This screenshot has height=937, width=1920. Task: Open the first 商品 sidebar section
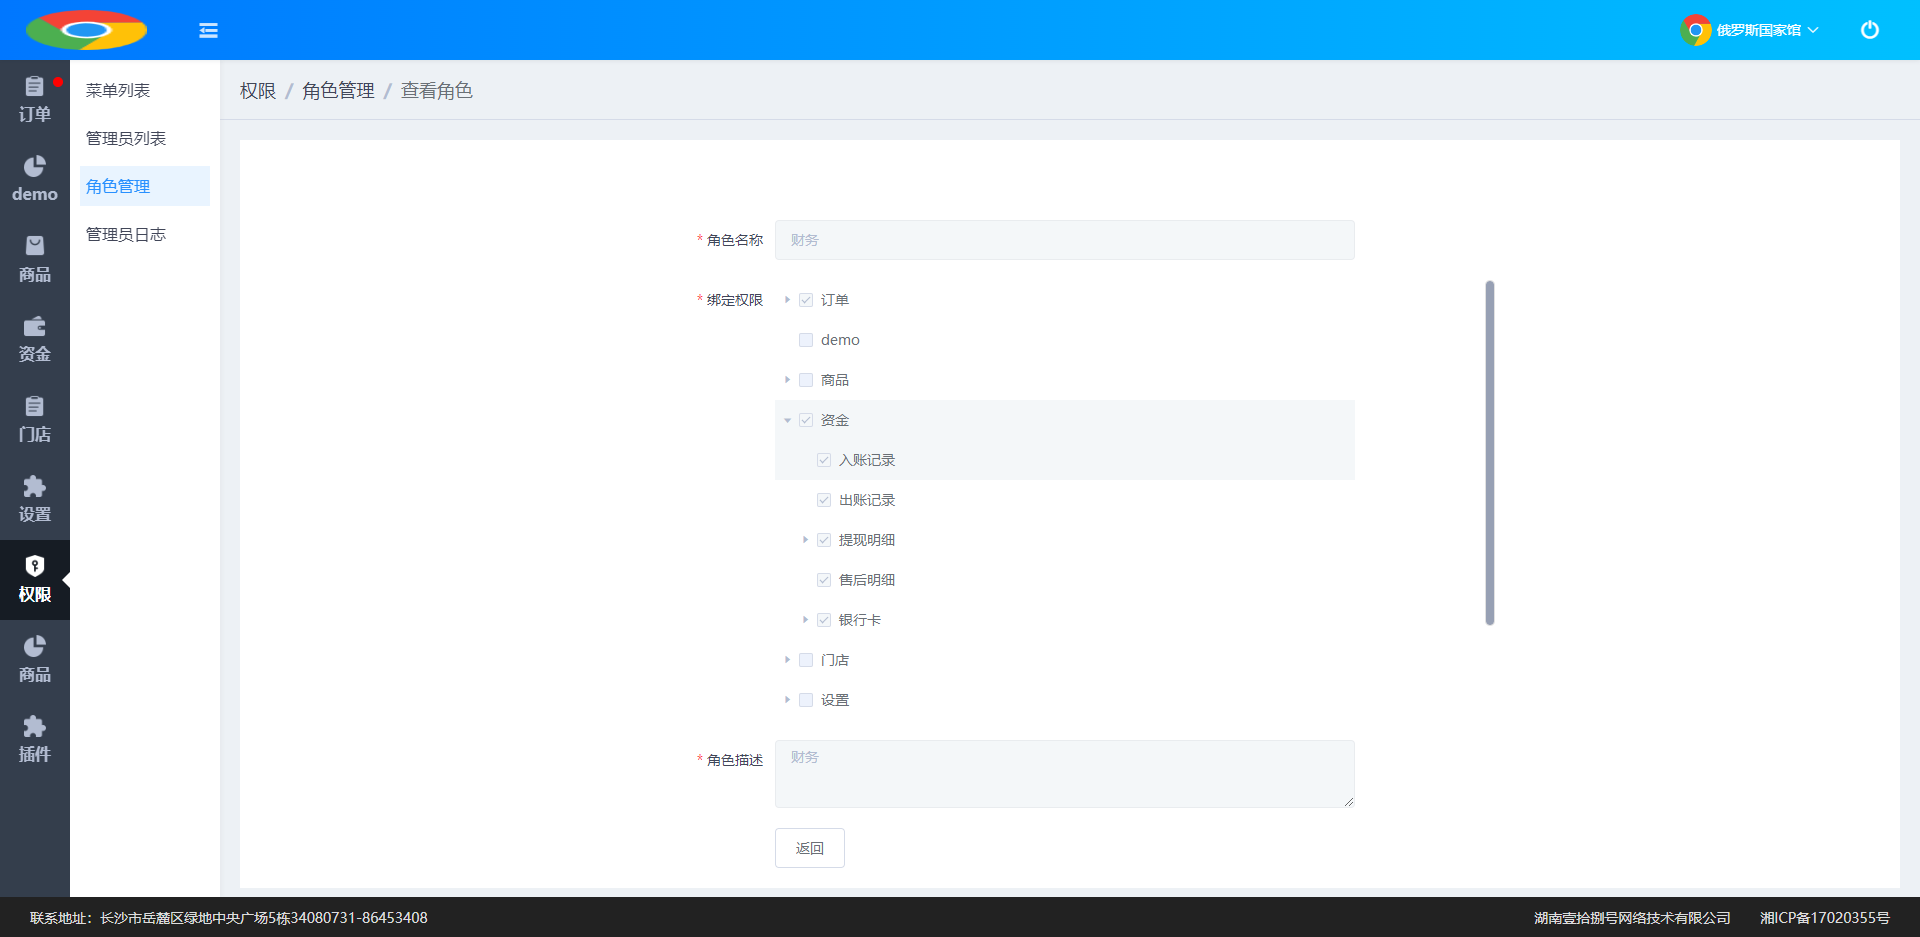click(35, 260)
